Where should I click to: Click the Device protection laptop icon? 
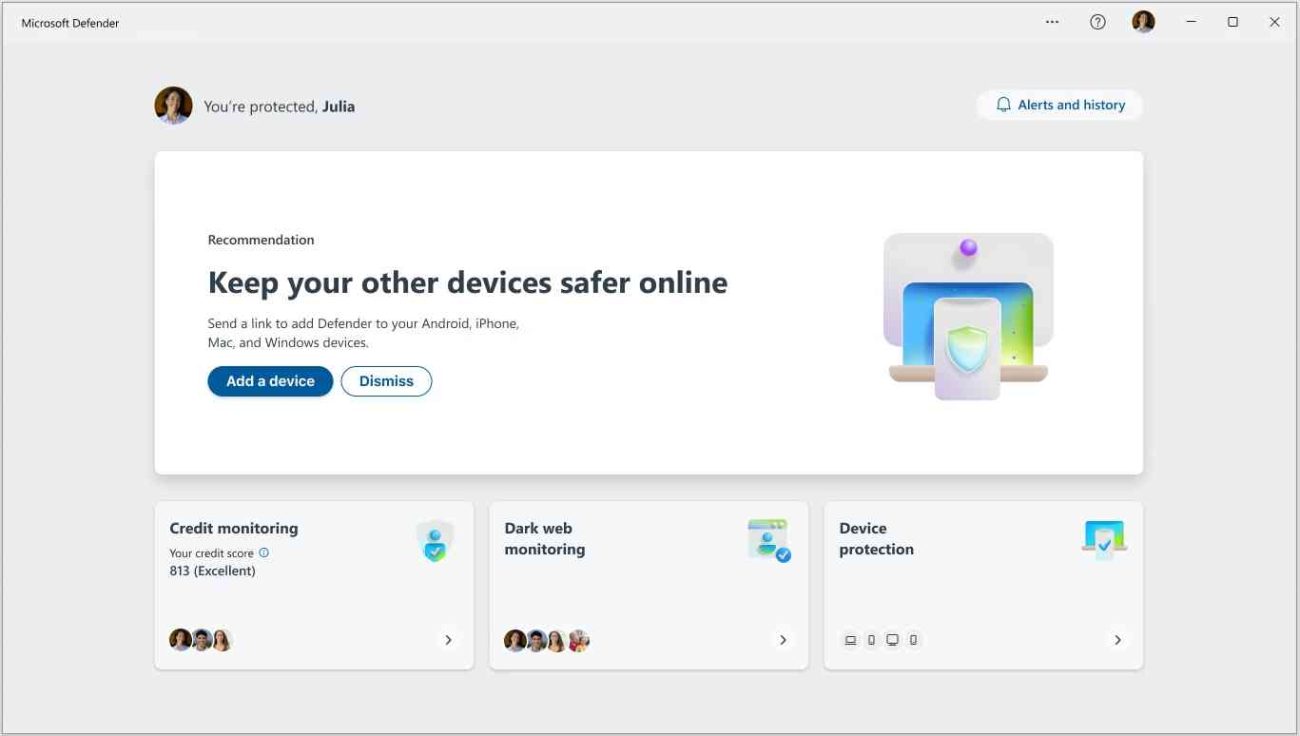click(x=1104, y=540)
